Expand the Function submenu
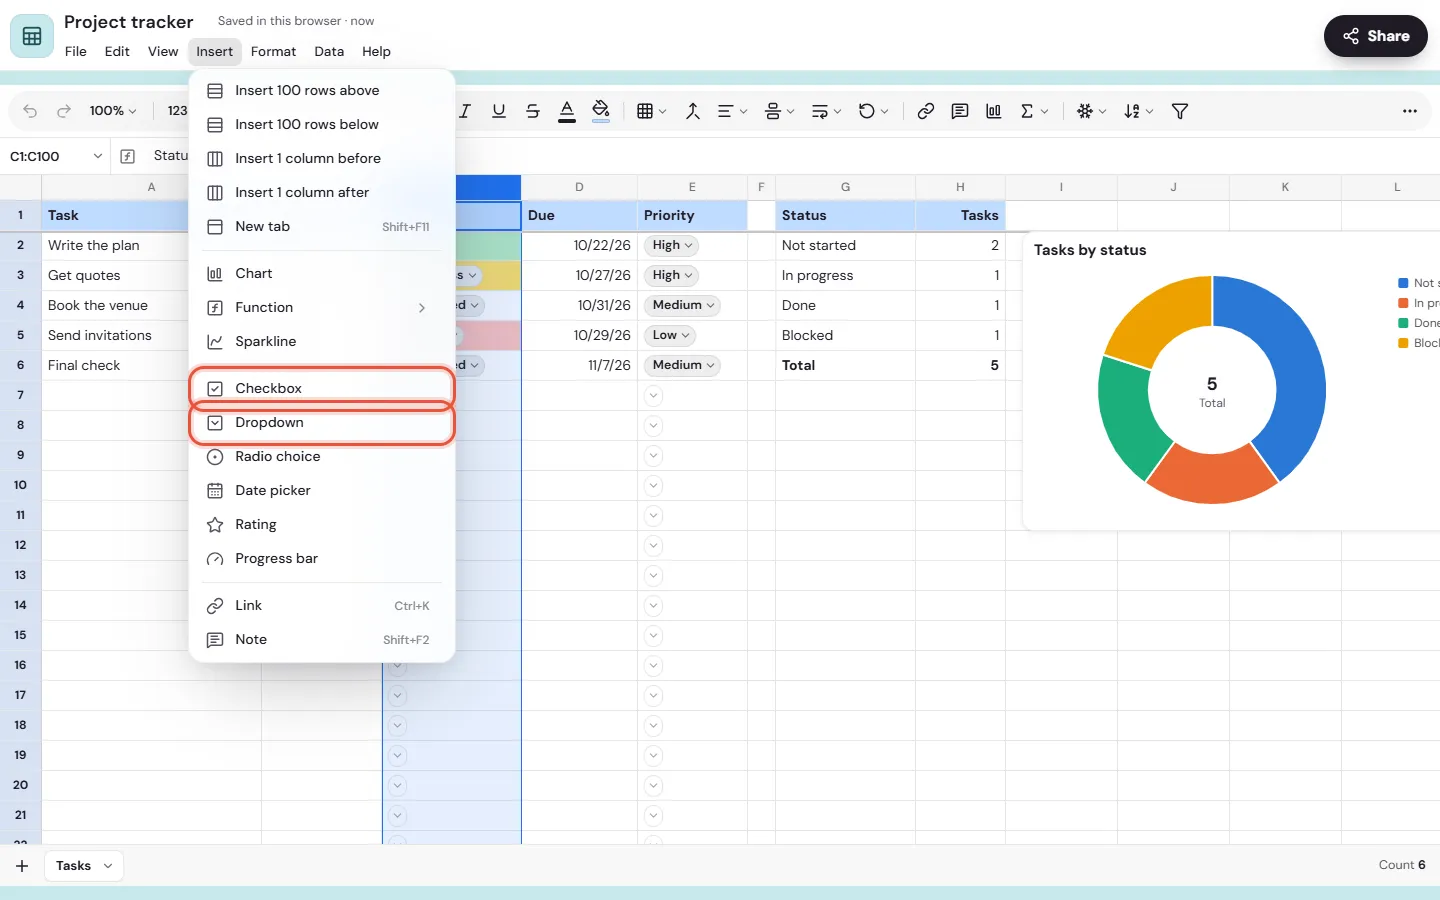This screenshot has height=900, width=1440. (322, 307)
